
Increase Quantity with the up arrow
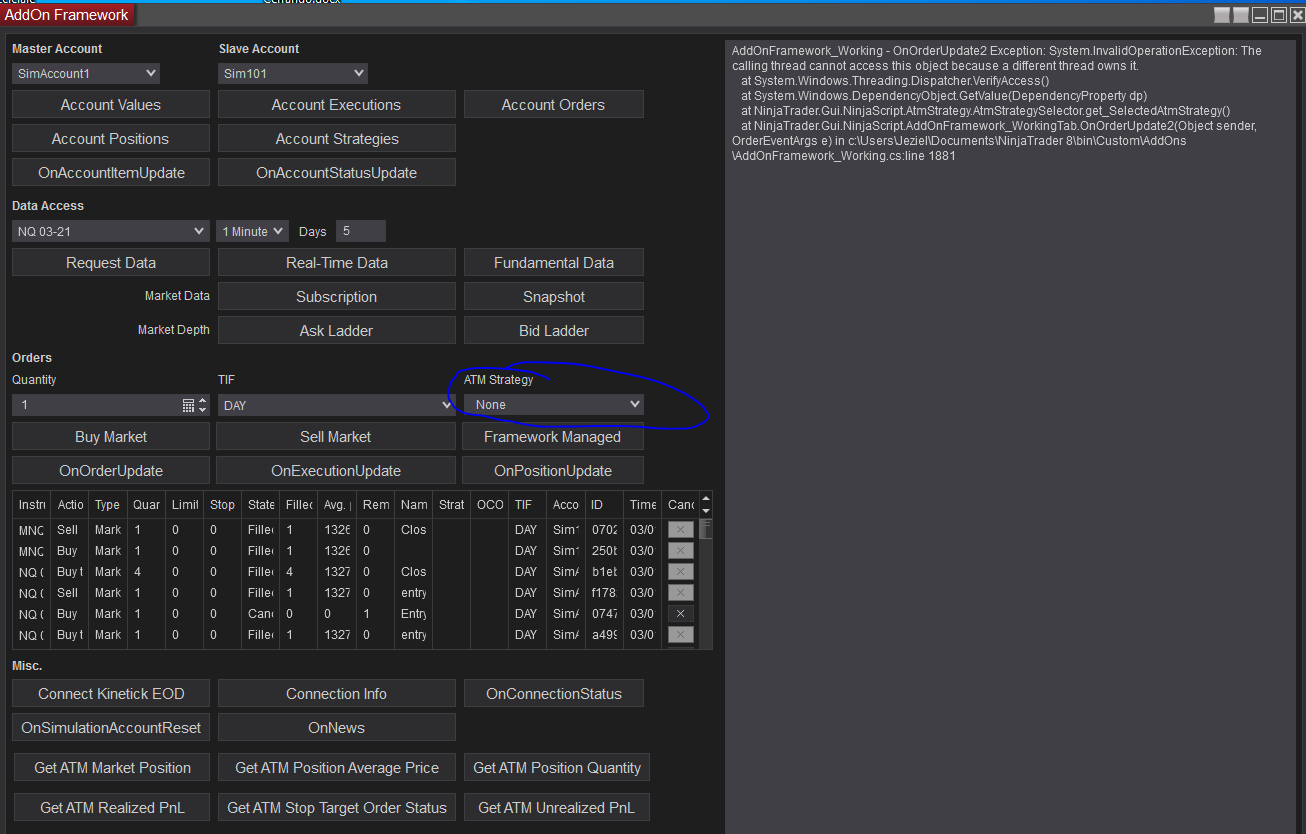point(203,401)
